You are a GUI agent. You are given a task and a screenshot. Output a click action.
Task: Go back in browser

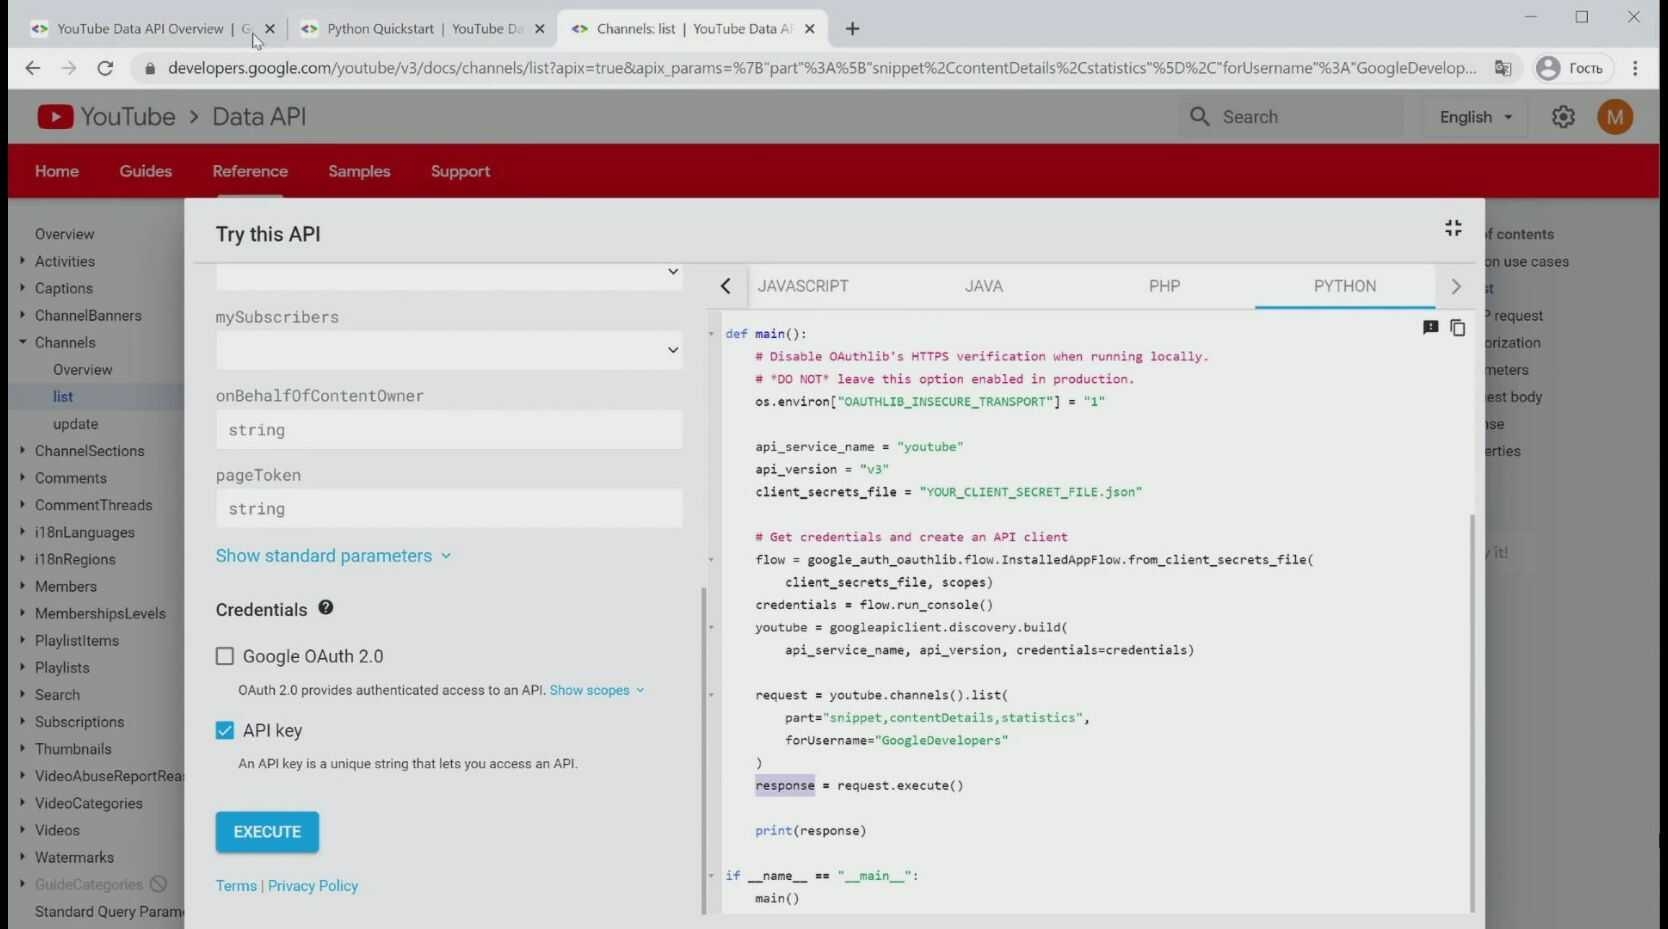click(32, 68)
